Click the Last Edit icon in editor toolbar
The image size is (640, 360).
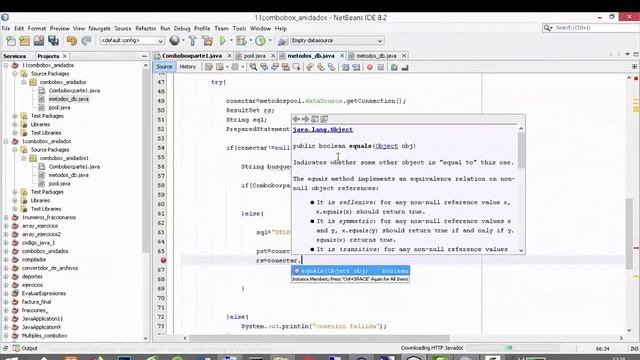(209, 67)
